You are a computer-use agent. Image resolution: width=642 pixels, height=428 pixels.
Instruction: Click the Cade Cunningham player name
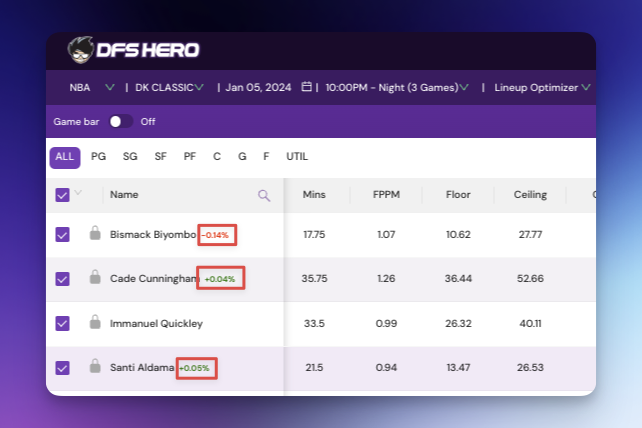154,279
